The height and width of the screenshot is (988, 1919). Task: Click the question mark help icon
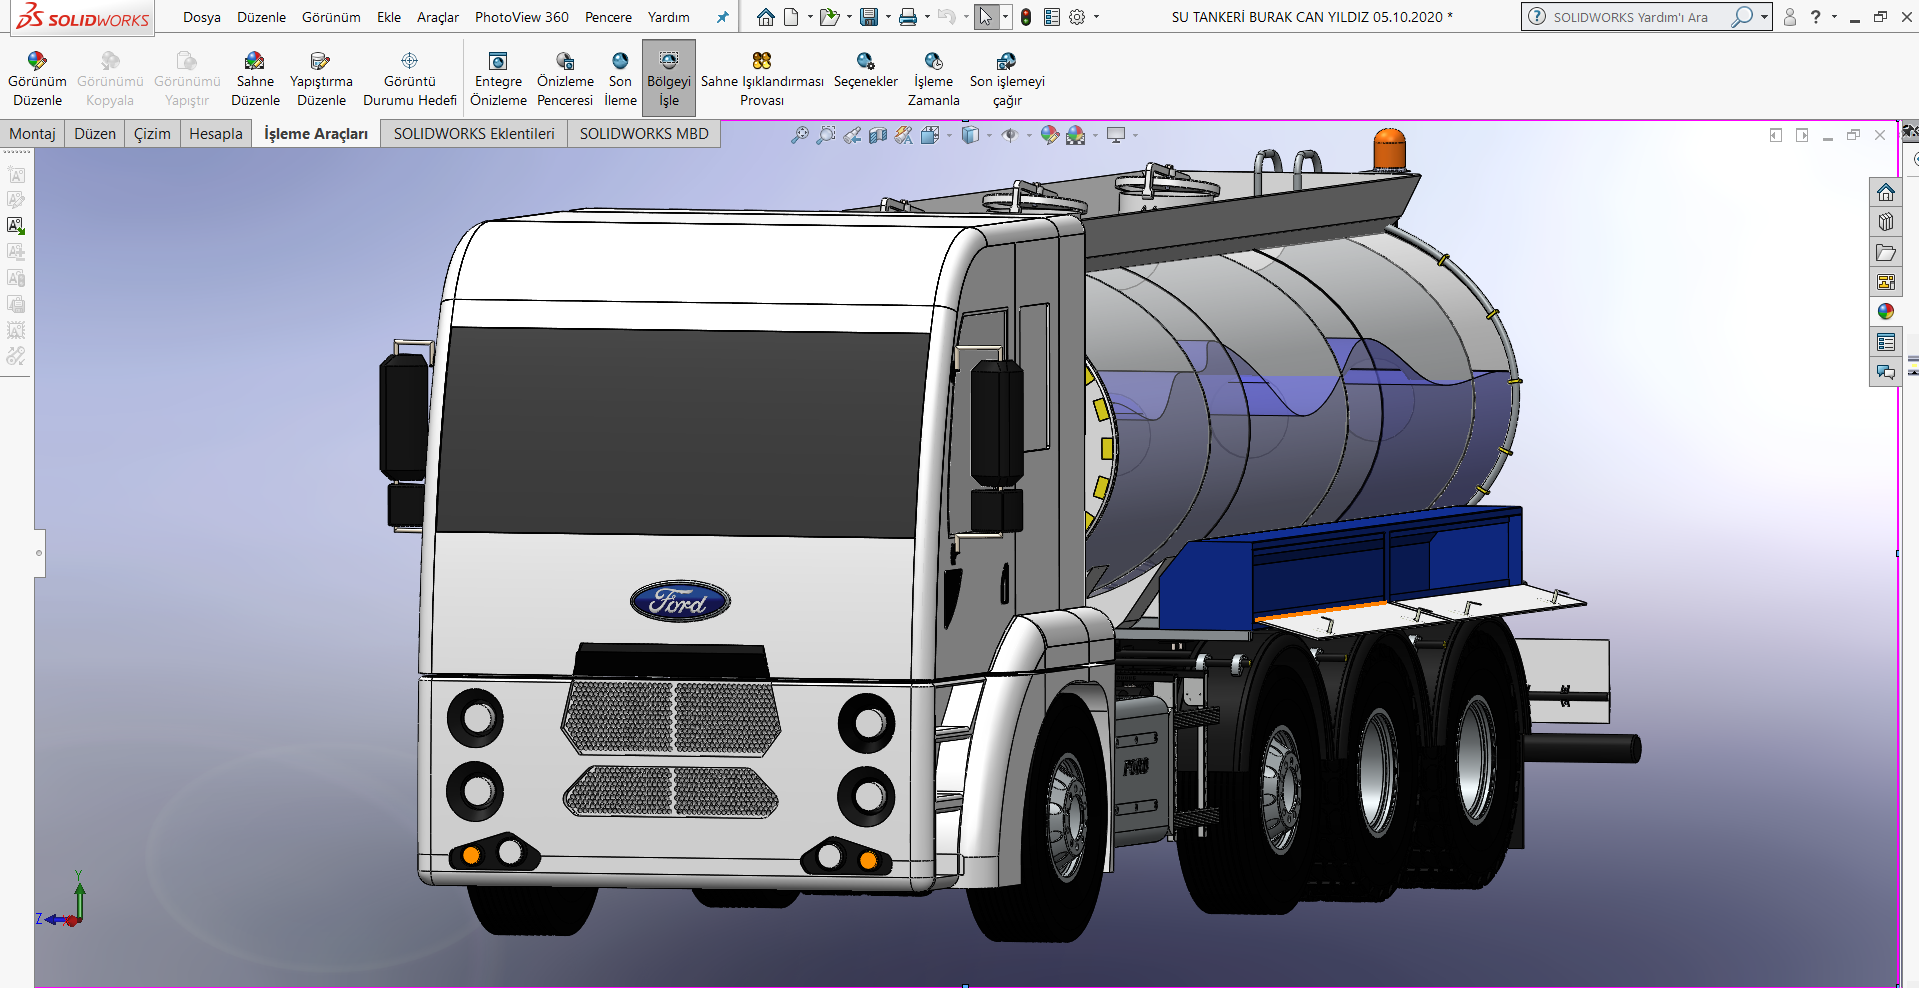pyautogui.click(x=1816, y=17)
